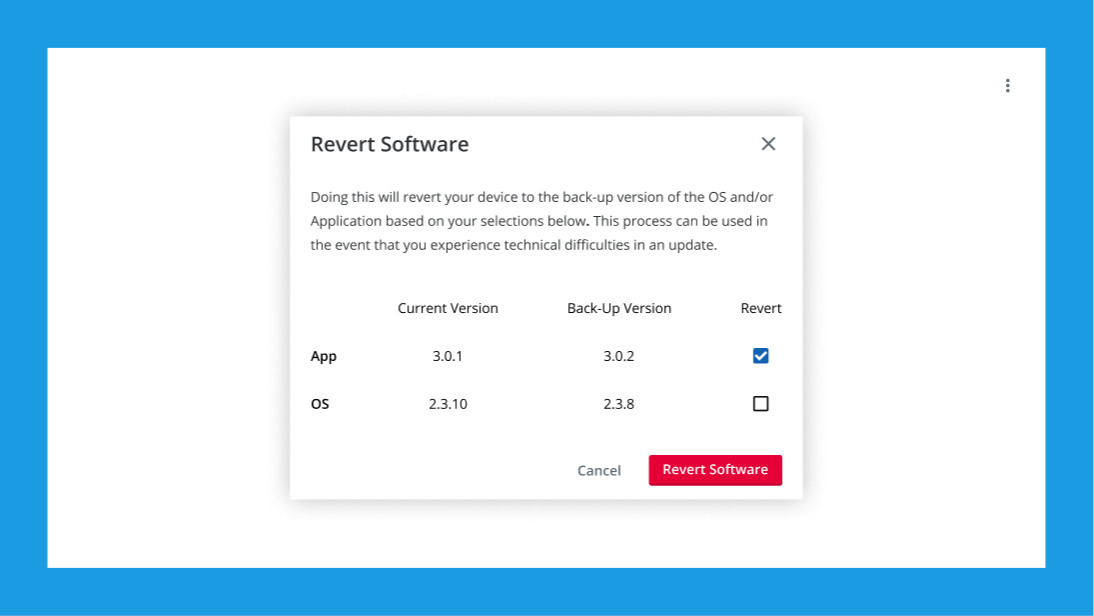1094x616 pixels.
Task: Select App current version 3.0.1
Action: pyautogui.click(x=447, y=356)
